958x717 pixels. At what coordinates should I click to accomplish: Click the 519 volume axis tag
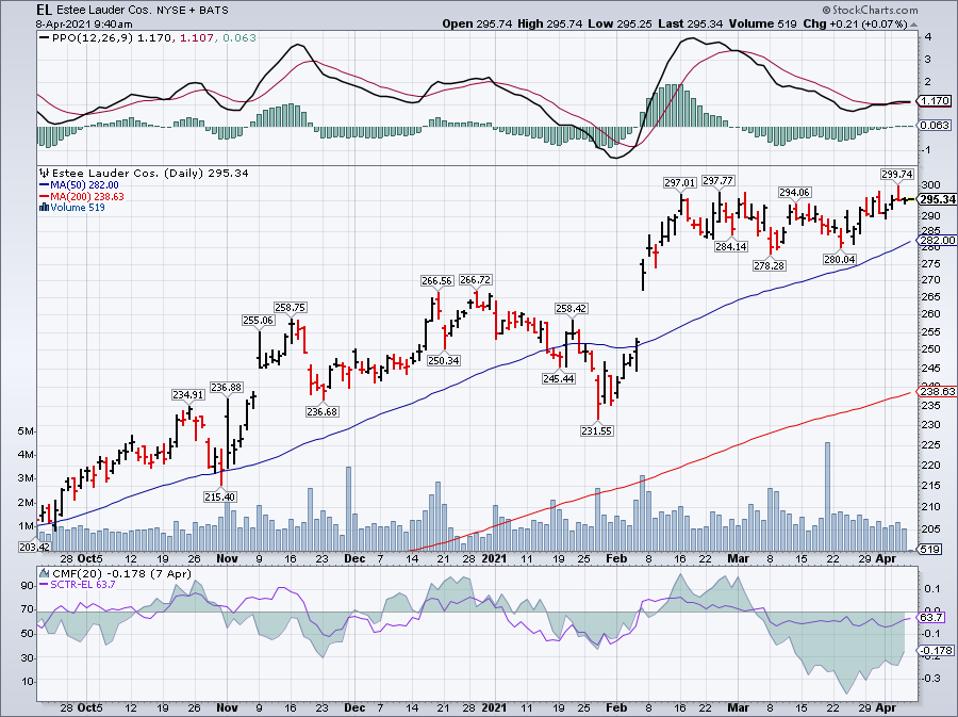[930, 549]
